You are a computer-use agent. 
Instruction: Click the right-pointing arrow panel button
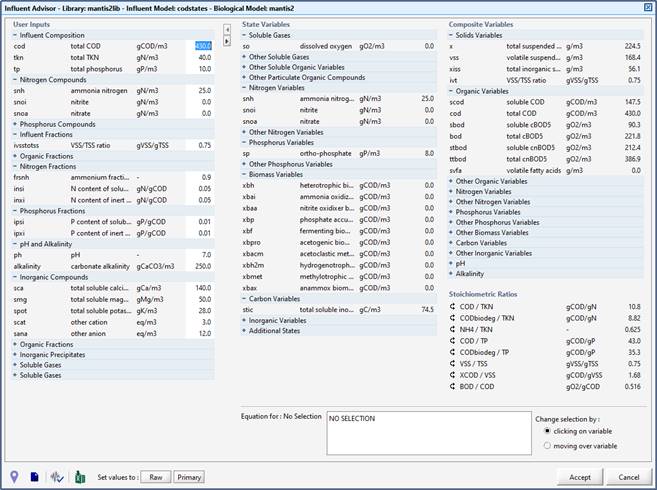click(x=227, y=41)
